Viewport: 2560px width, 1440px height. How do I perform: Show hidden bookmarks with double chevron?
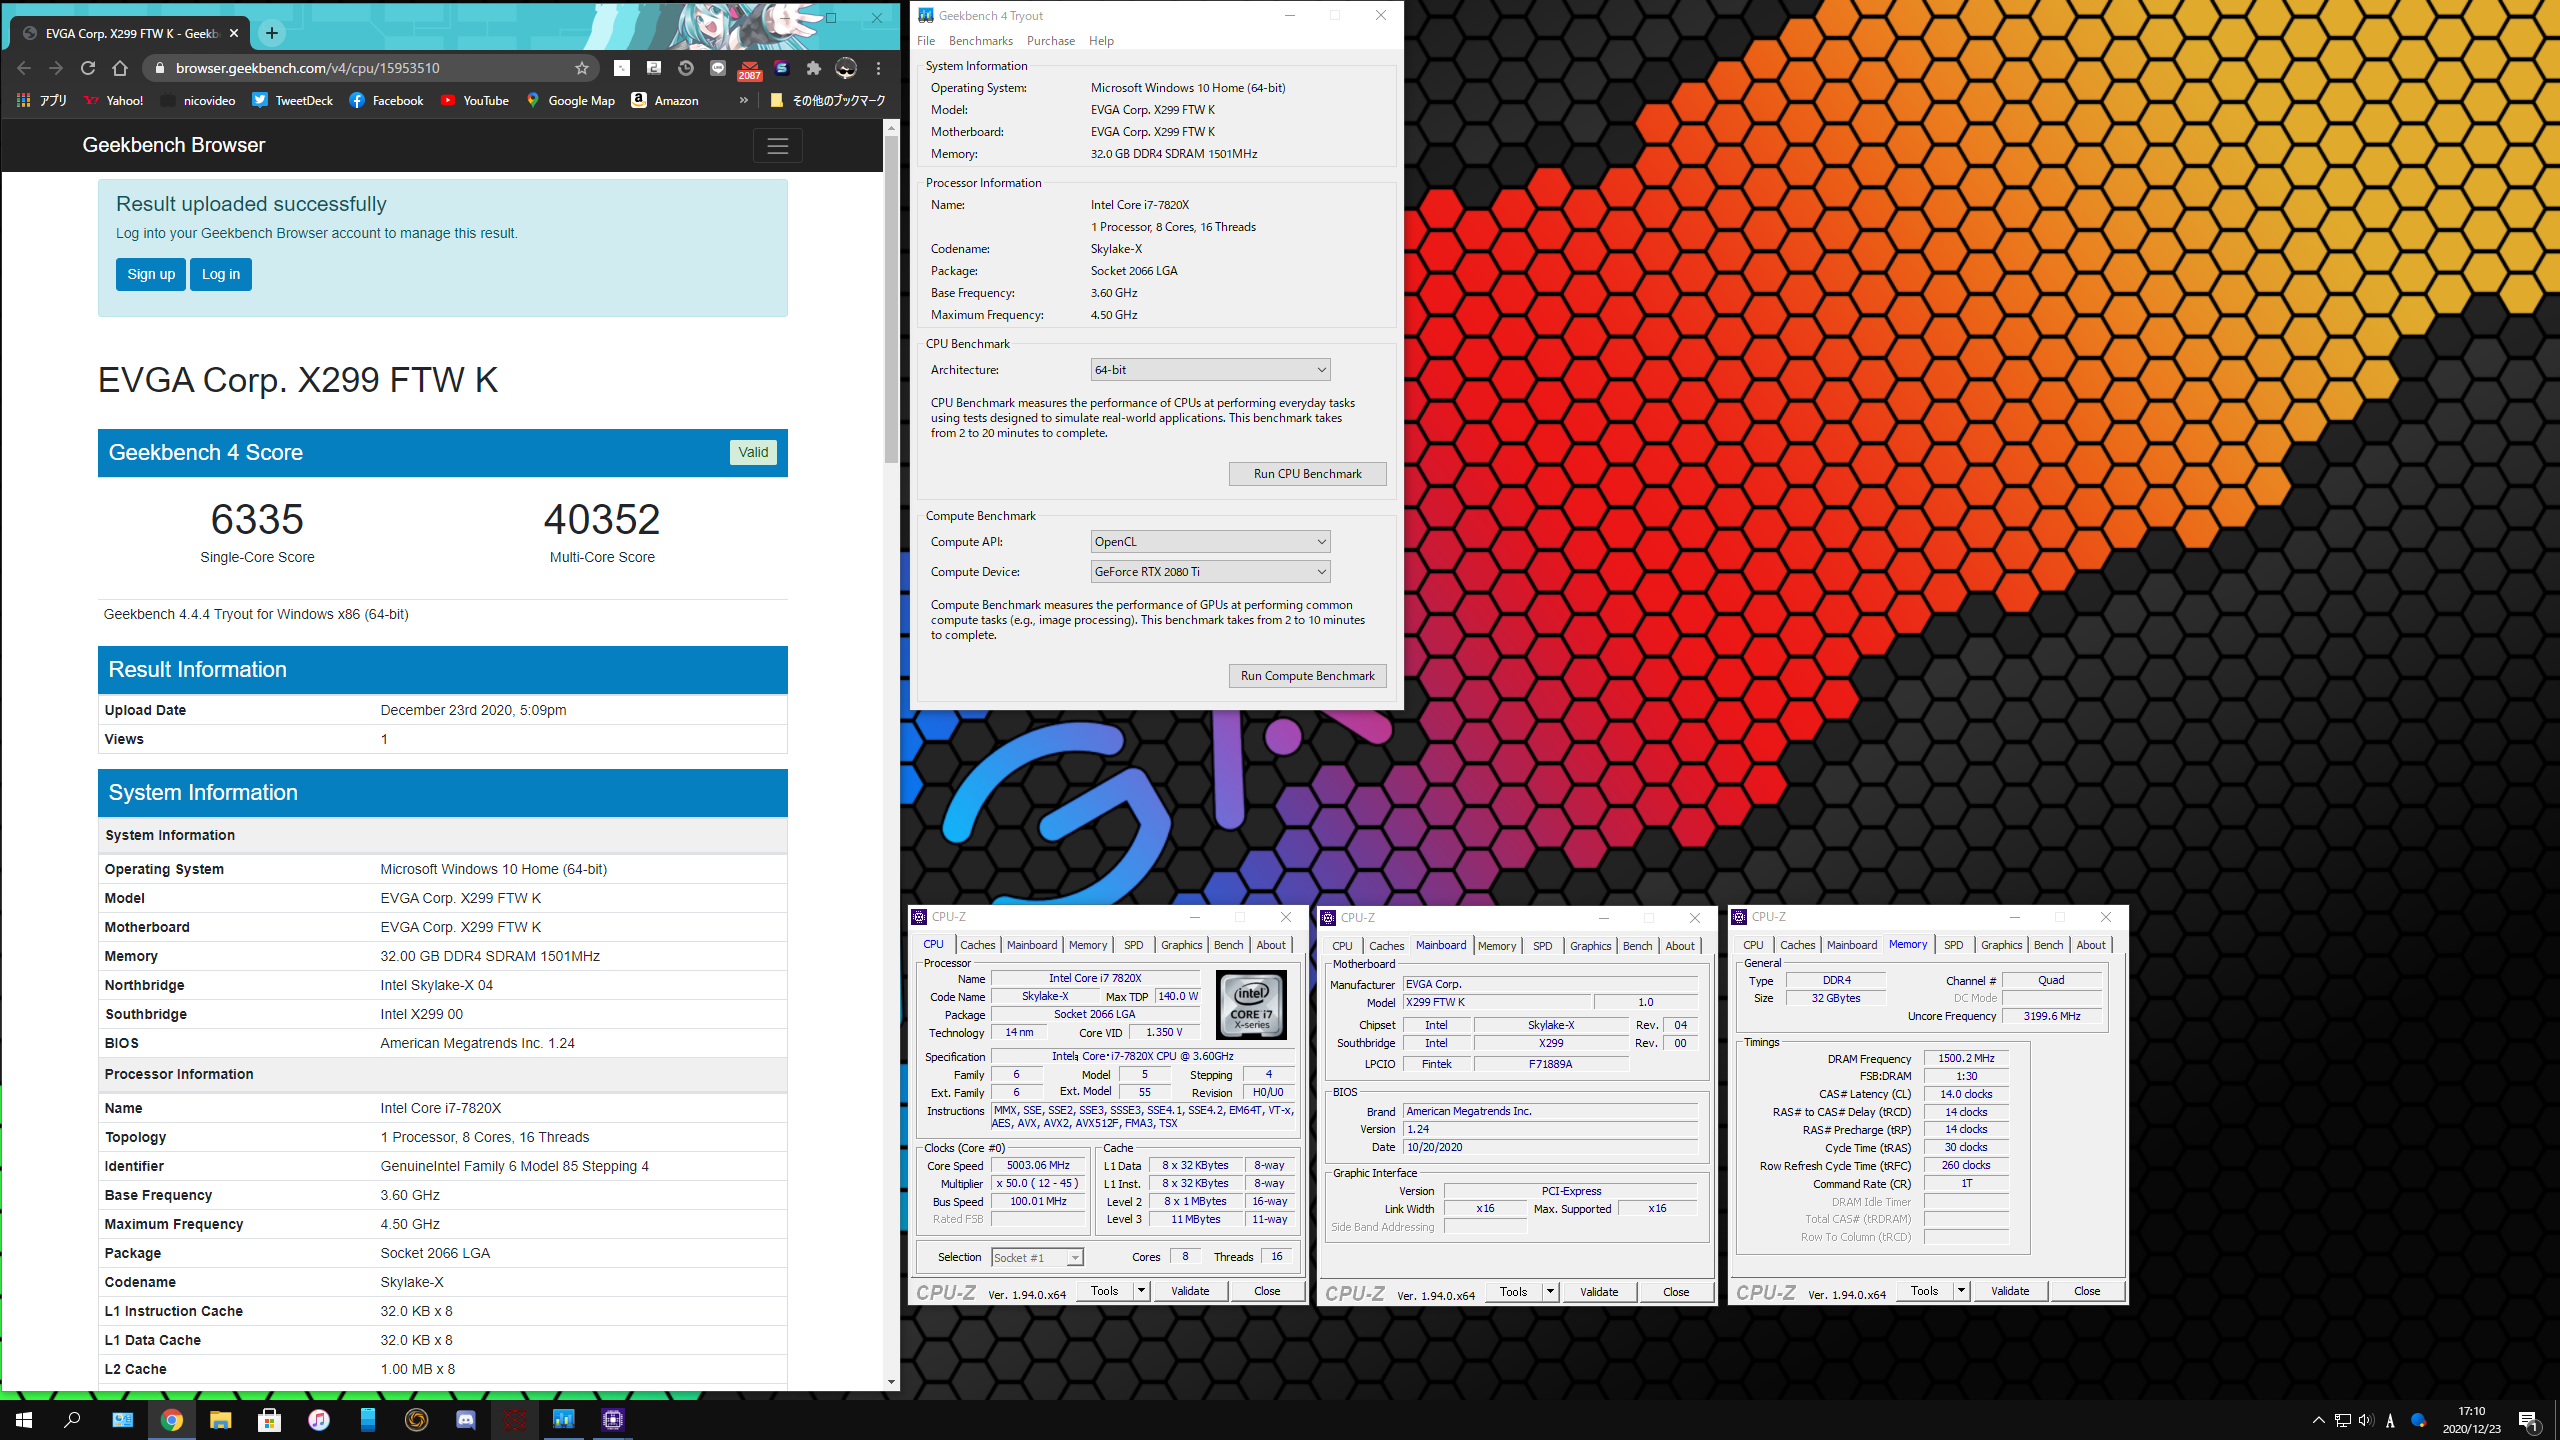[x=744, y=100]
